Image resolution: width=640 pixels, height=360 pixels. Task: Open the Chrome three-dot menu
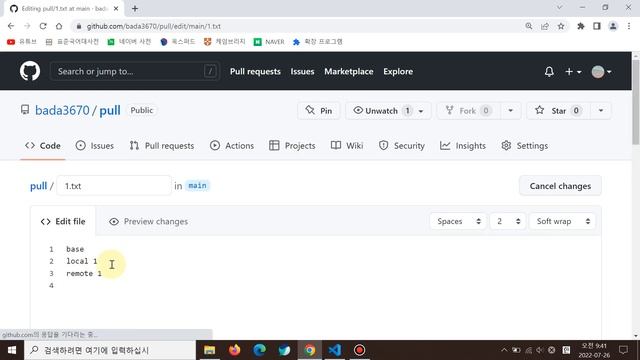click(x=629, y=26)
